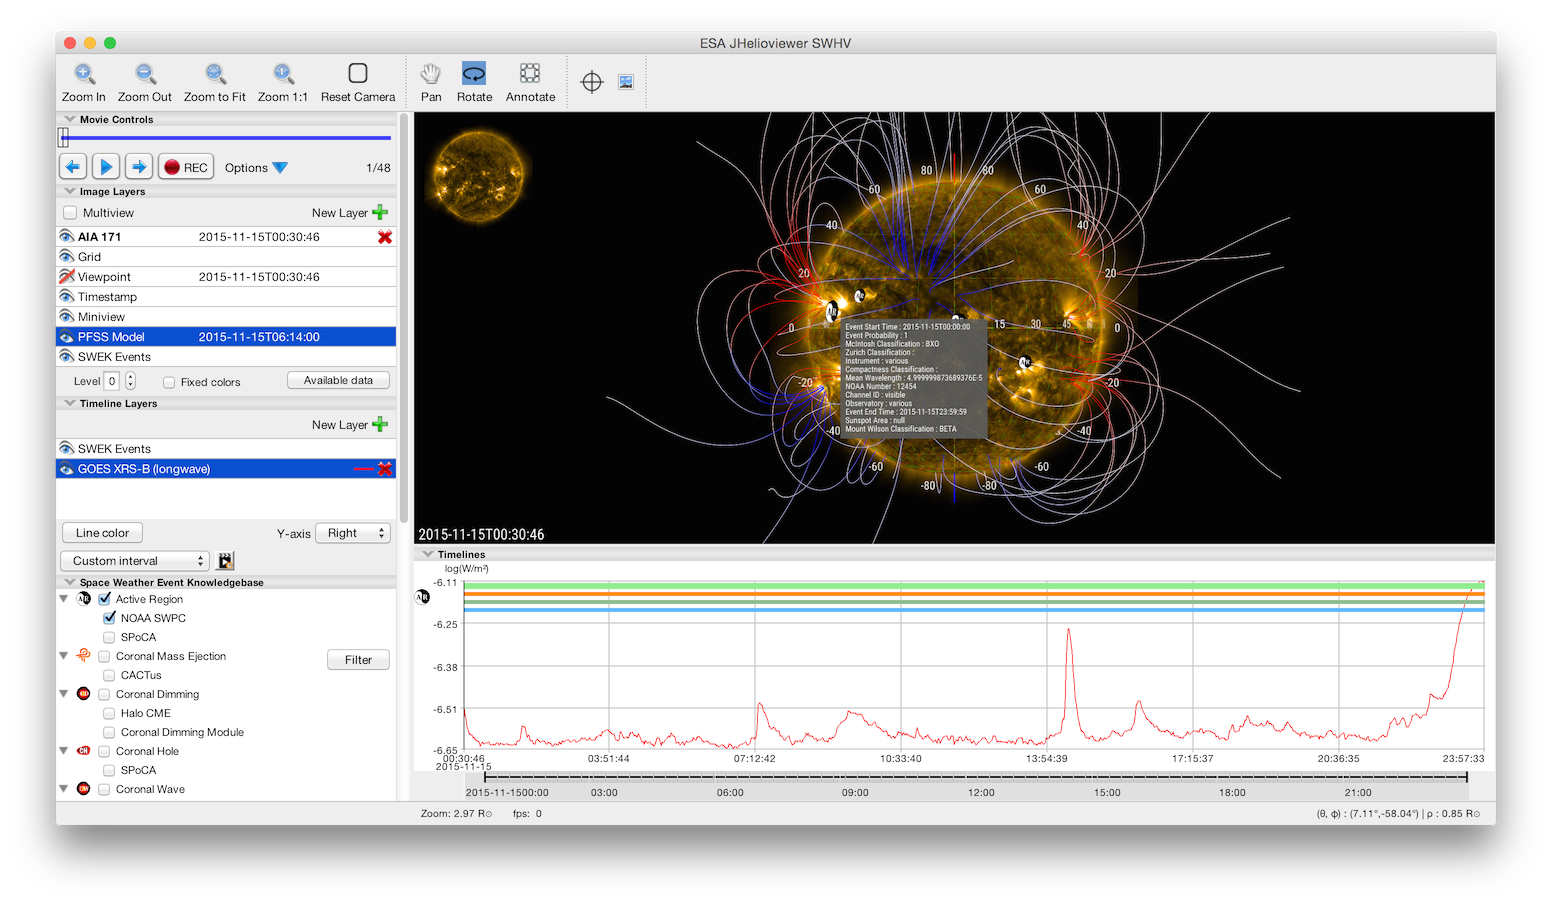Click the Zoom to Fit icon
Viewport: 1552px width, 905px height.
pos(215,74)
